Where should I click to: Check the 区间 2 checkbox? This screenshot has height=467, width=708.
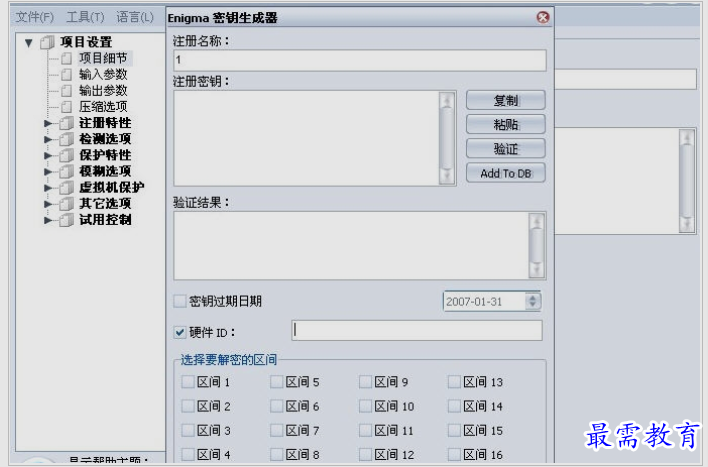[188, 406]
